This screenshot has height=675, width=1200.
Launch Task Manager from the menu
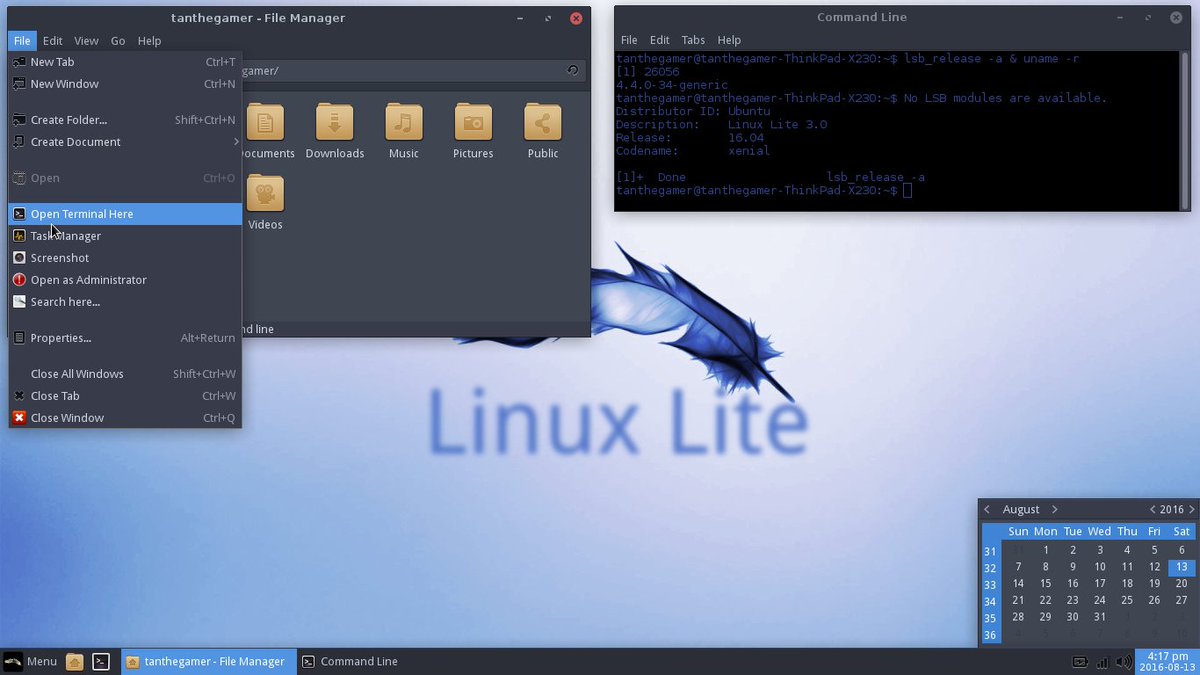(x=125, y=236)
